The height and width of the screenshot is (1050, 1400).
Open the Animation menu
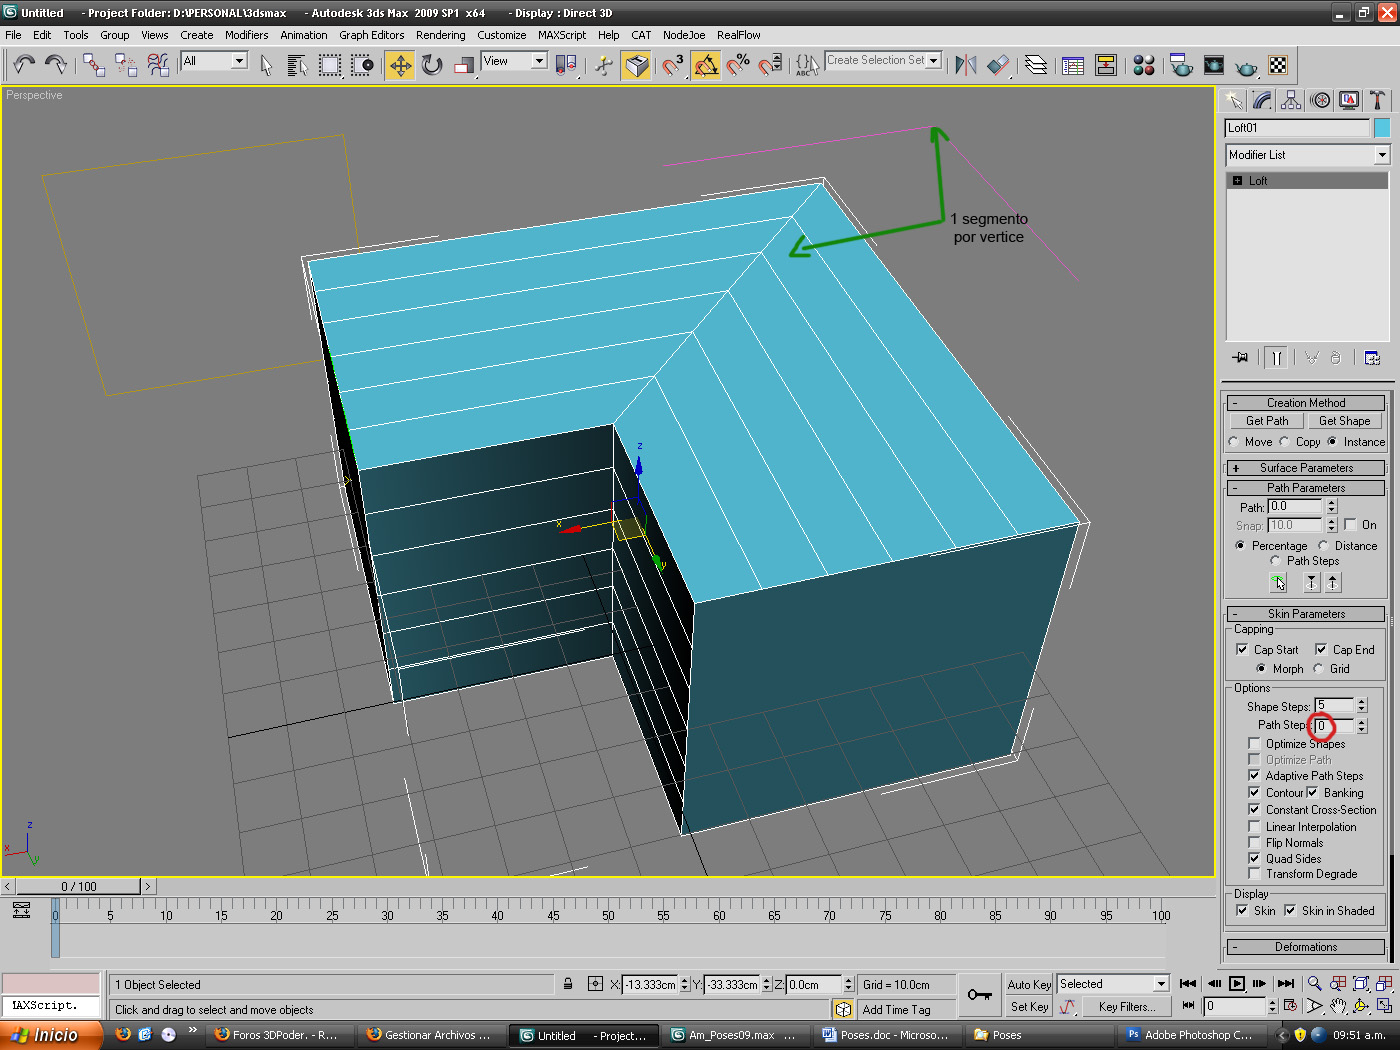(304, 35)
